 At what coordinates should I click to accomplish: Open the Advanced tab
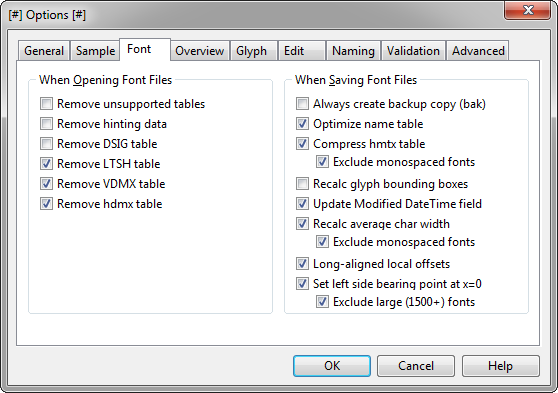[478, 51]
